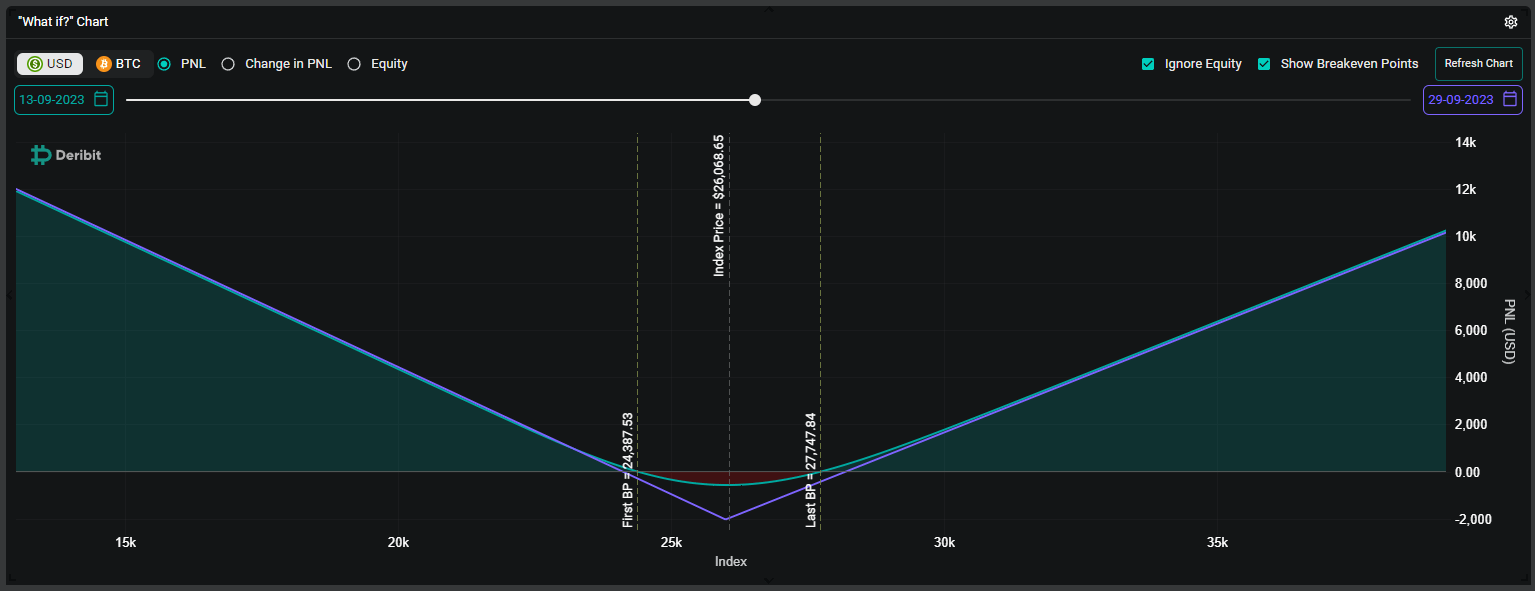Click the 6,000 value on PNL axis
Image resolution: width=1535 pixels, height=591 pixels.
[1472, 331]
